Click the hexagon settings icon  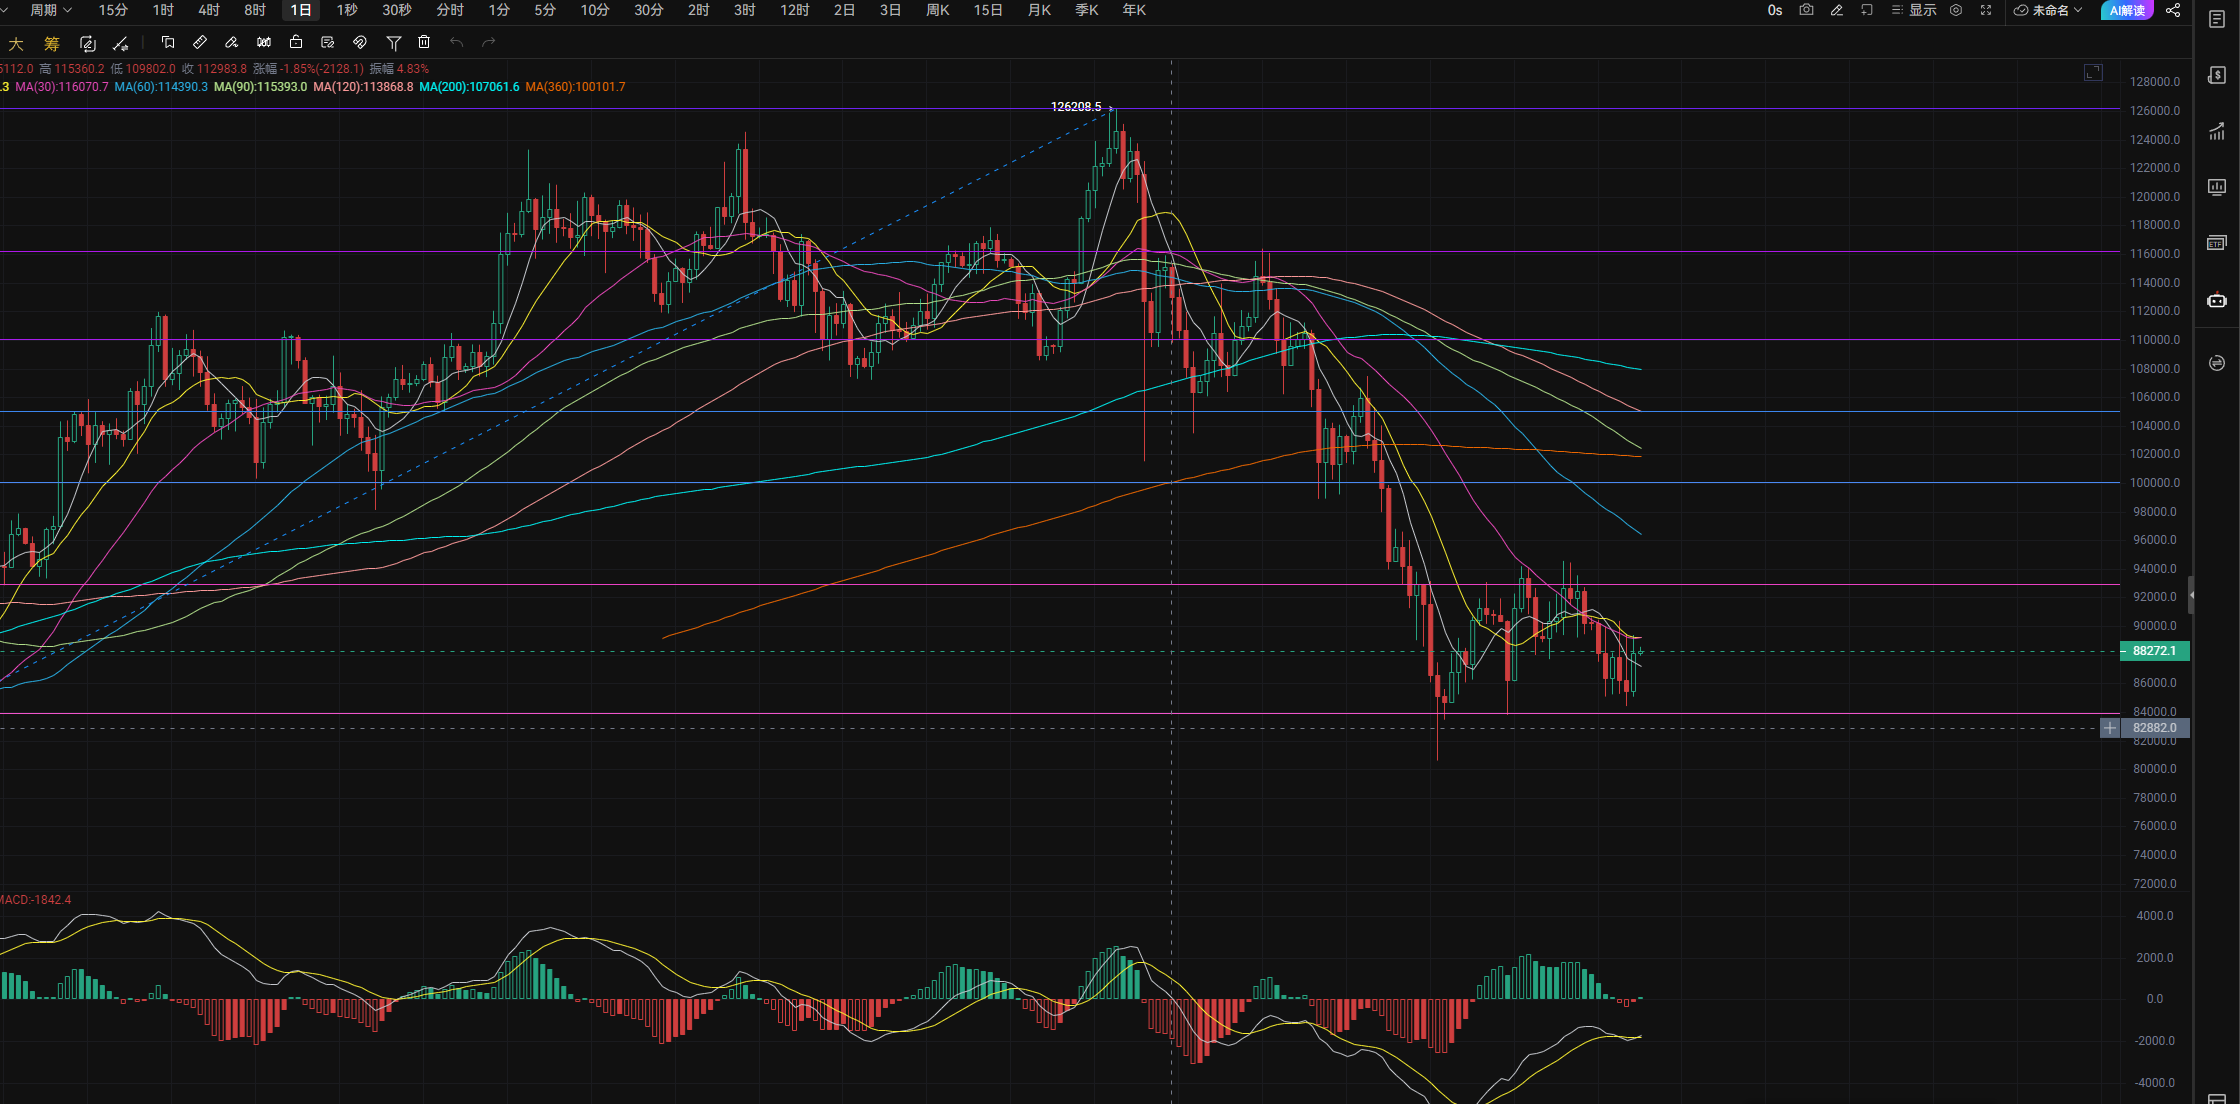point(1956,10)
